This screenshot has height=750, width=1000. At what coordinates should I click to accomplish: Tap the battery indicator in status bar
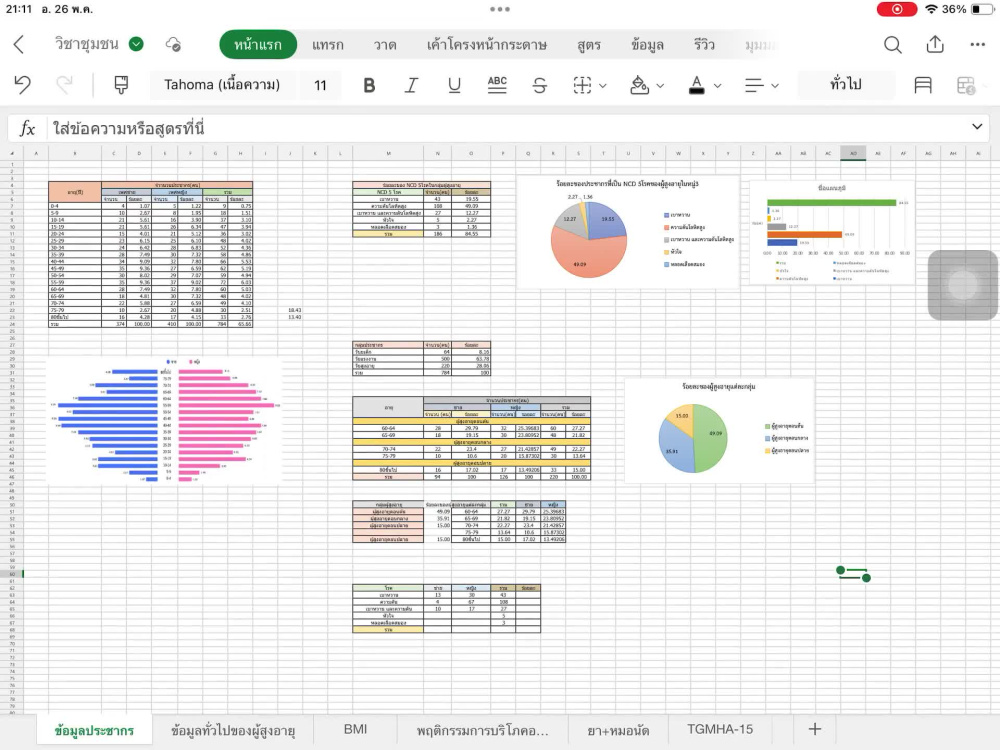click(982, 9)
